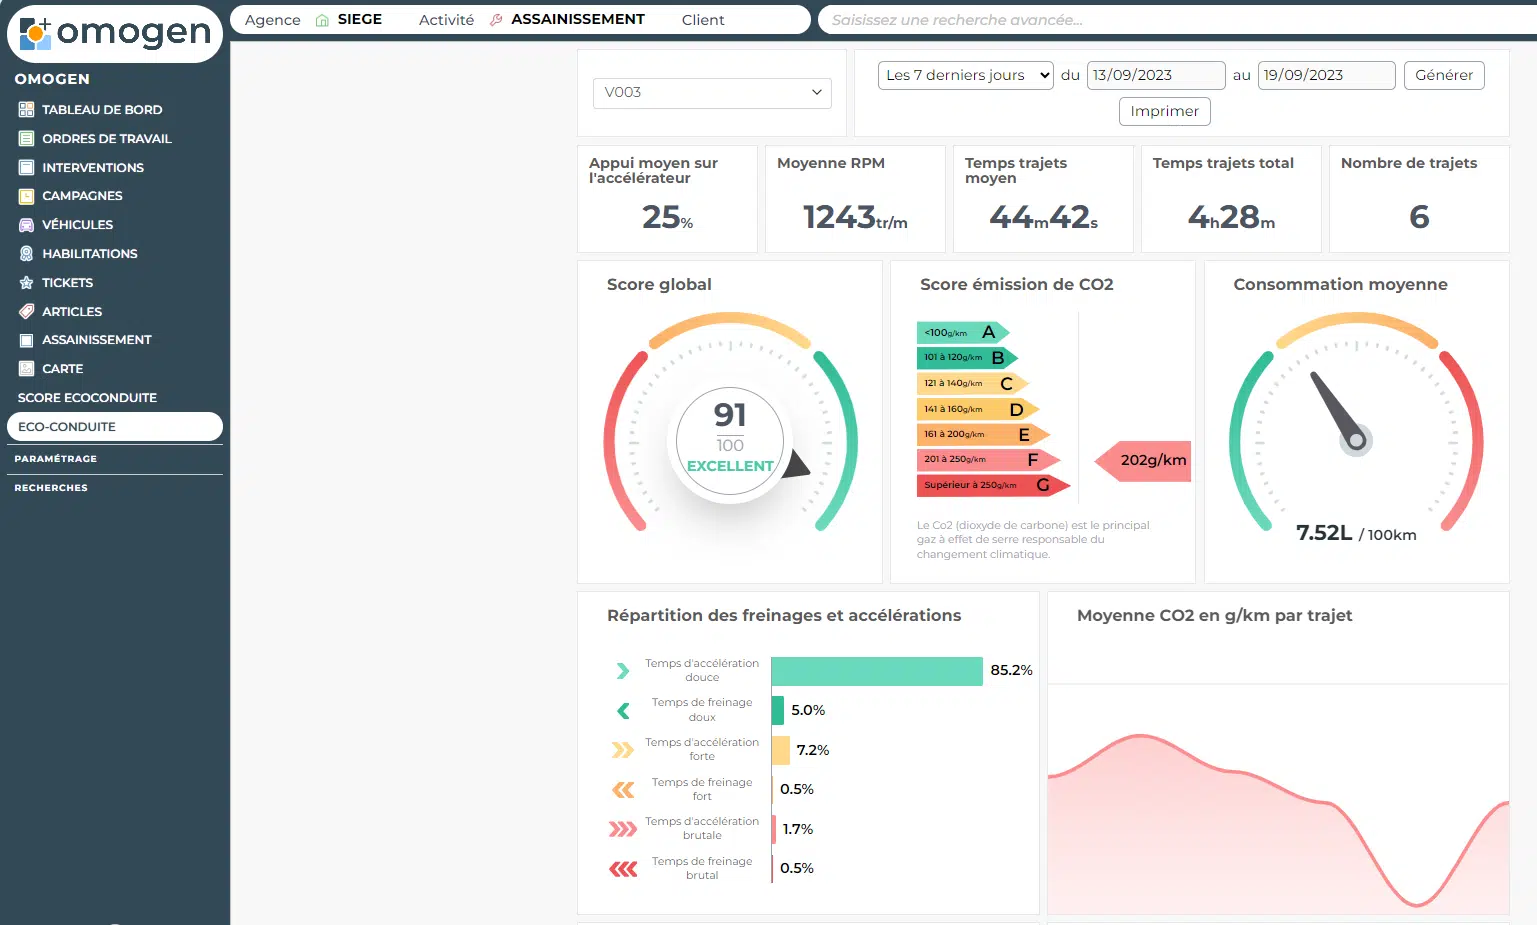Open the Les 7 derniers jours dropdown
Image resolution: width=1537 pixels, height=925 pixels.
point(966,76)
